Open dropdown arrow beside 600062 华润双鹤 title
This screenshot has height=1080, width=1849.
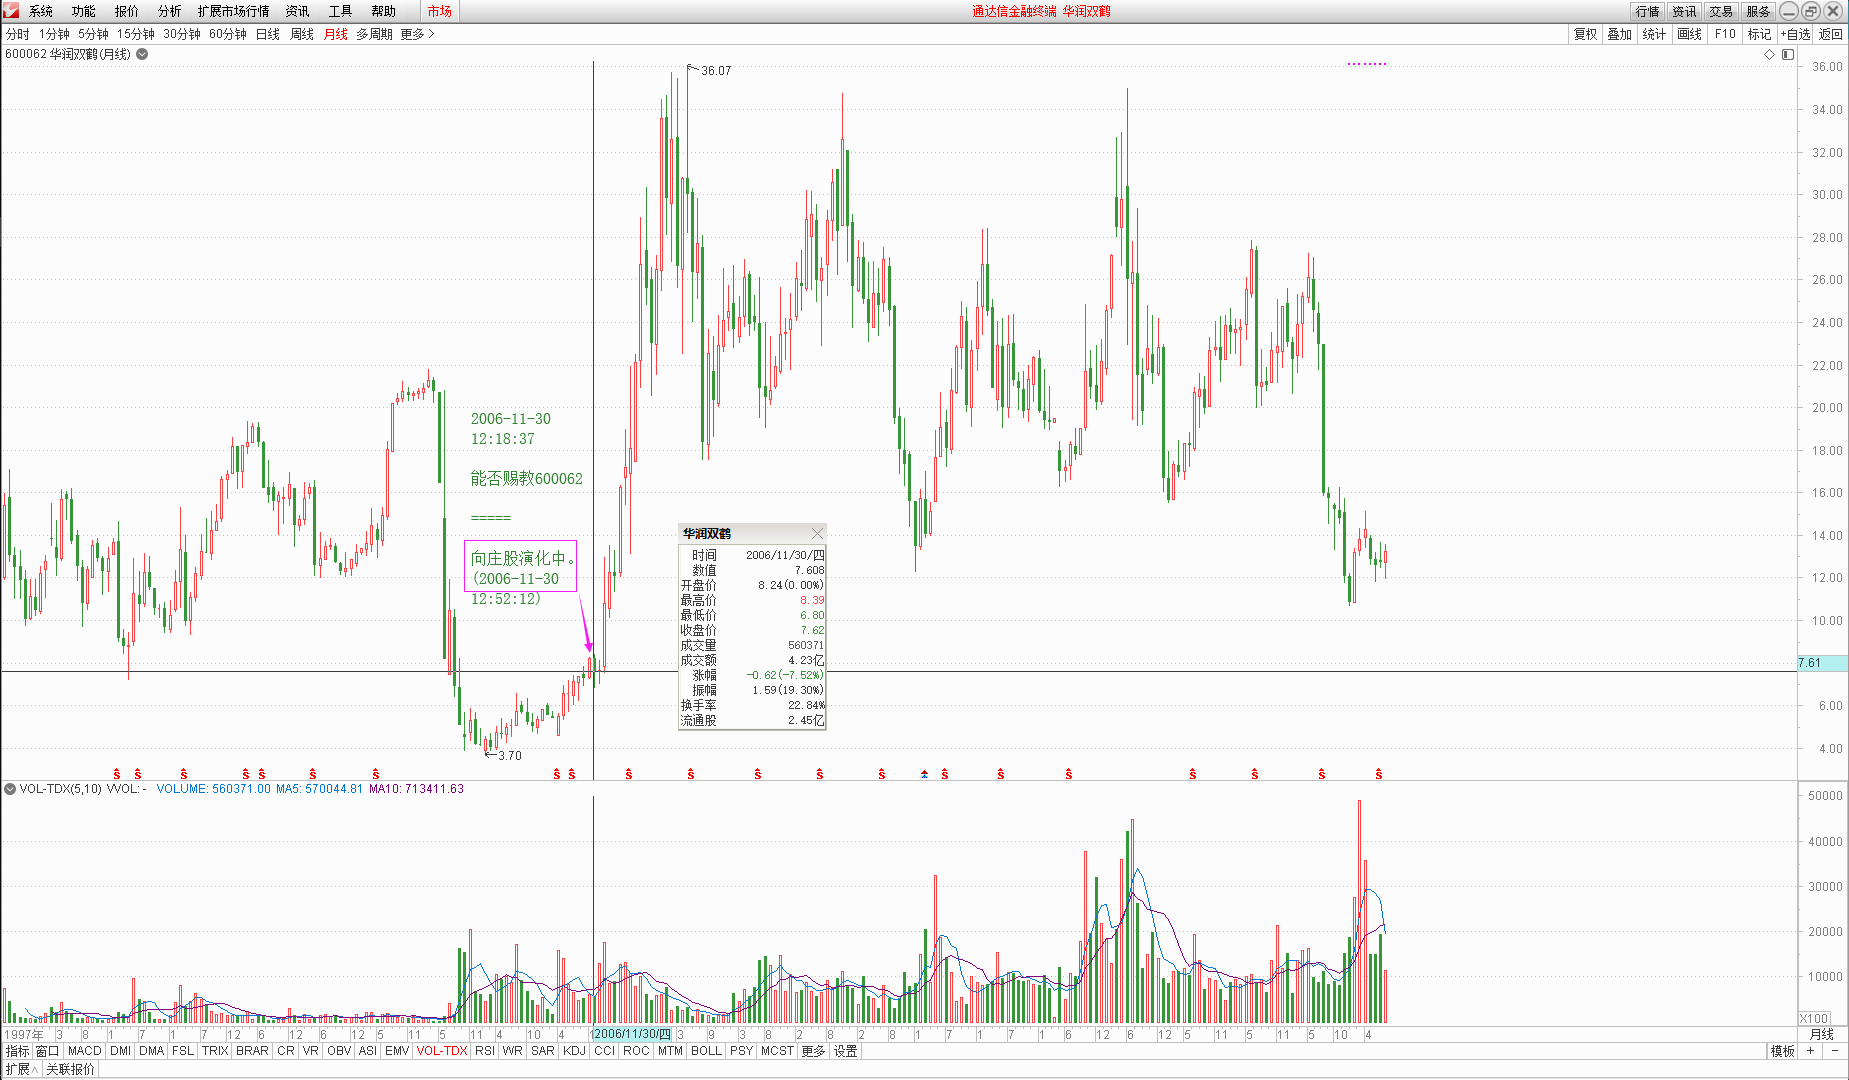point(142,54)
